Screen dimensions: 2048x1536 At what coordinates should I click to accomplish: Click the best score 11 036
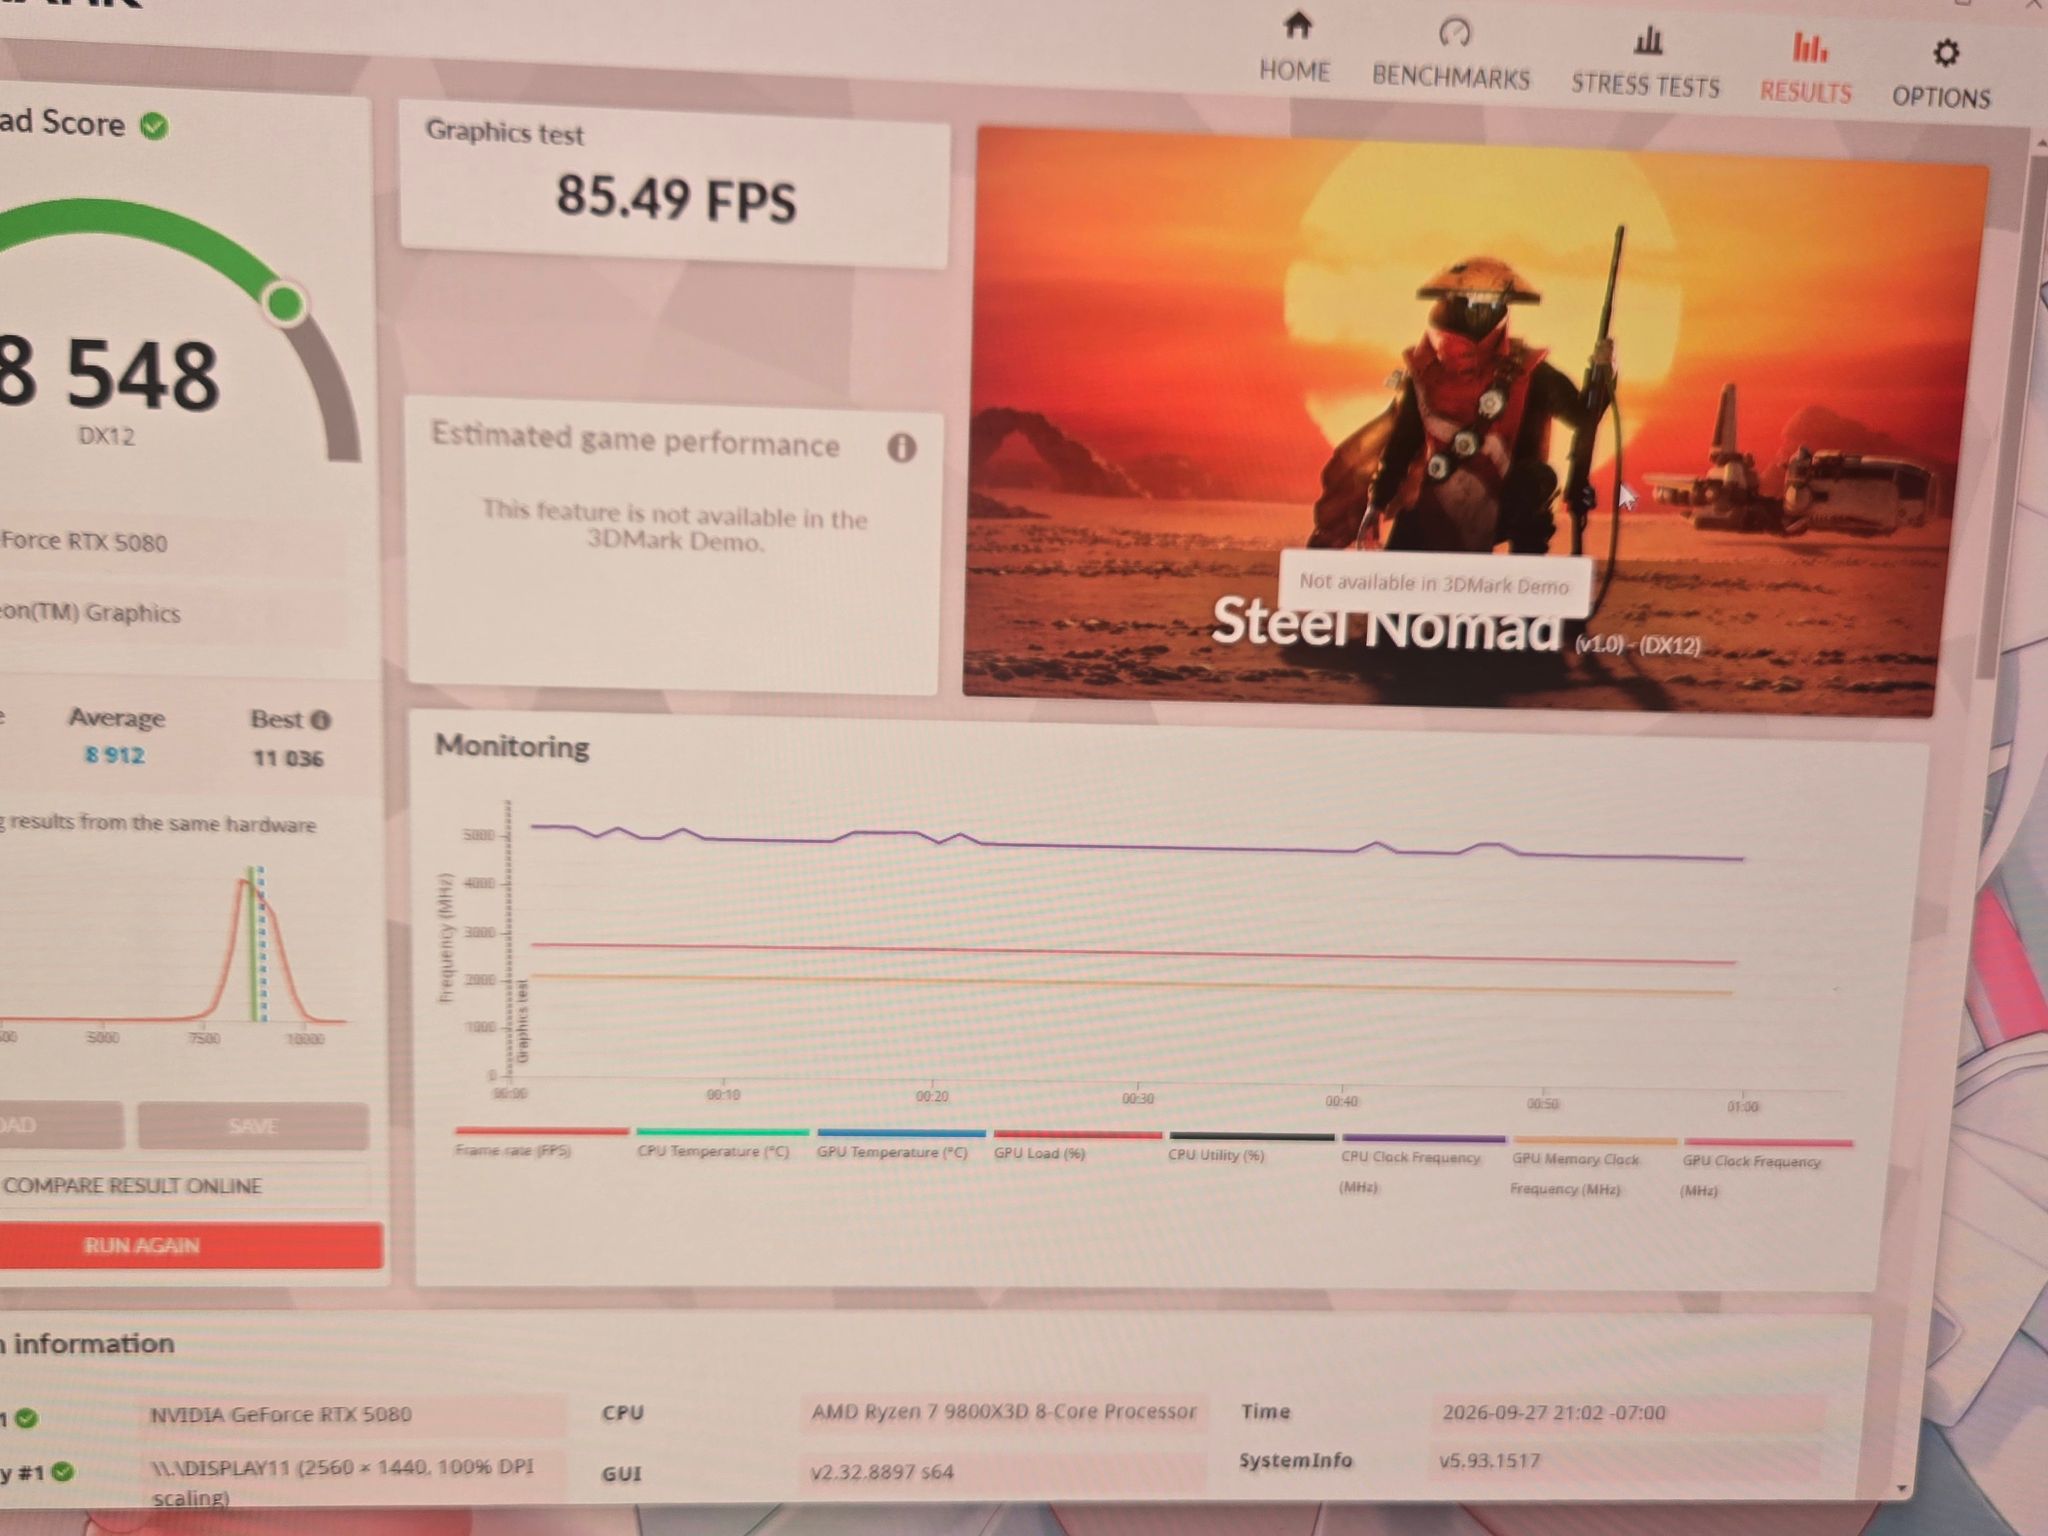coord(288,758)
